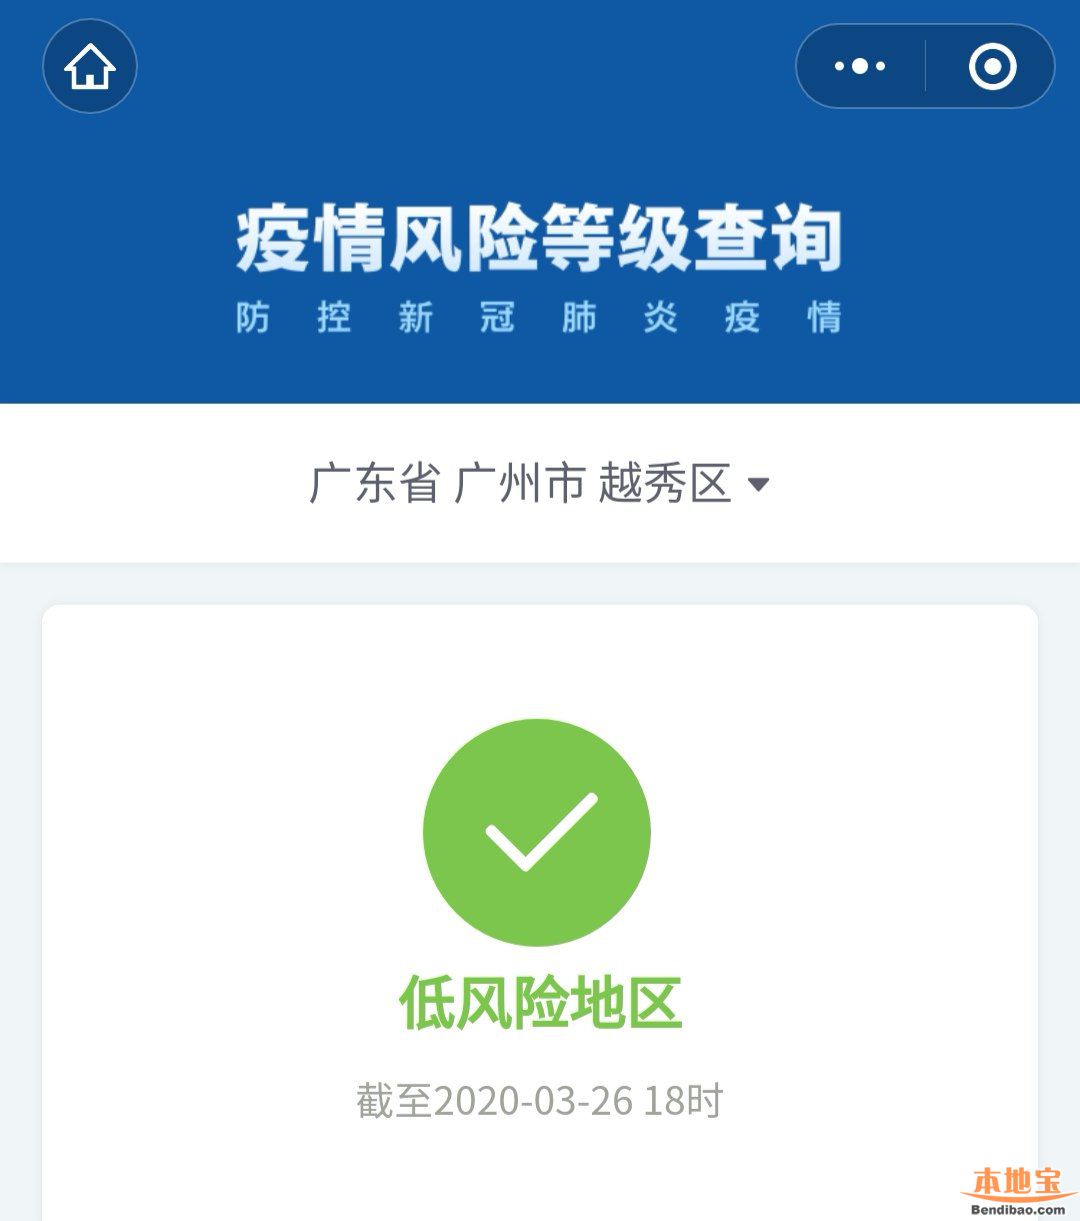This screenshot has width=1080, height=1221.
Task: Click the 疫情风险等级查询 title heading
Action: click(539, 240)
